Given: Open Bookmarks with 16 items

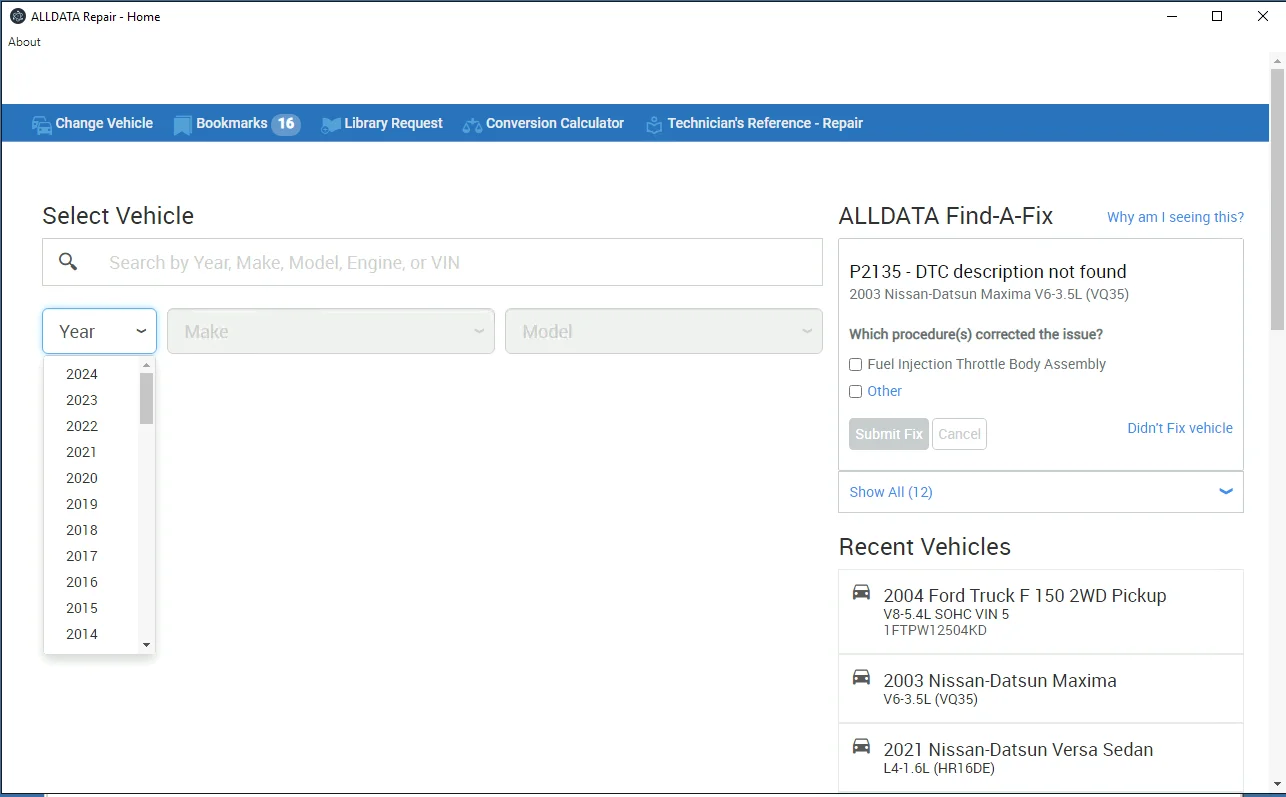Looking at the screenshot, I should [x=237, y=124].
